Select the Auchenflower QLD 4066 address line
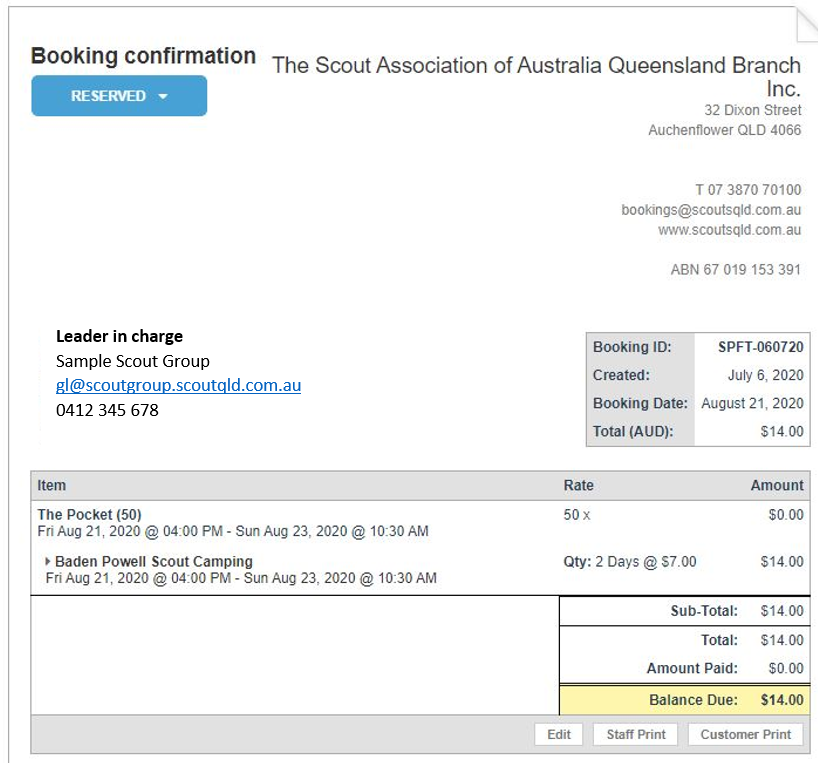 coord(725,130)
